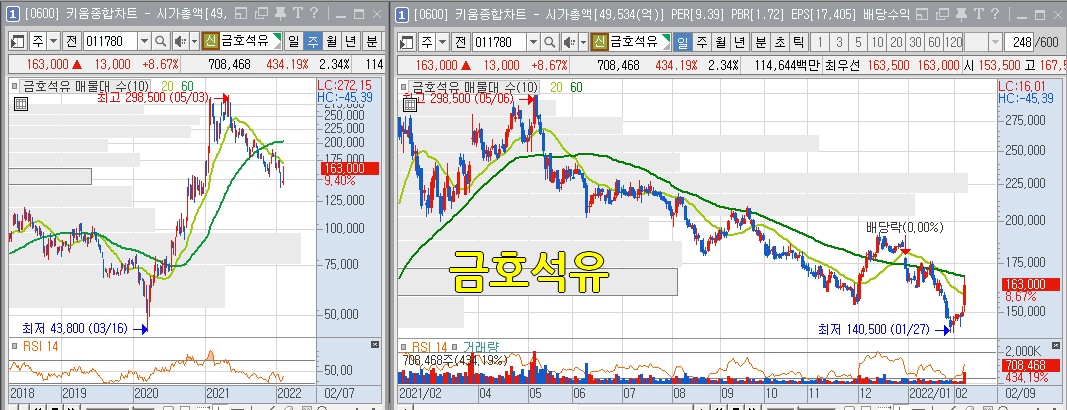Toggle side panel icon in right chart window
Viewport: 1067px width, 410px height.
point(407,42)
